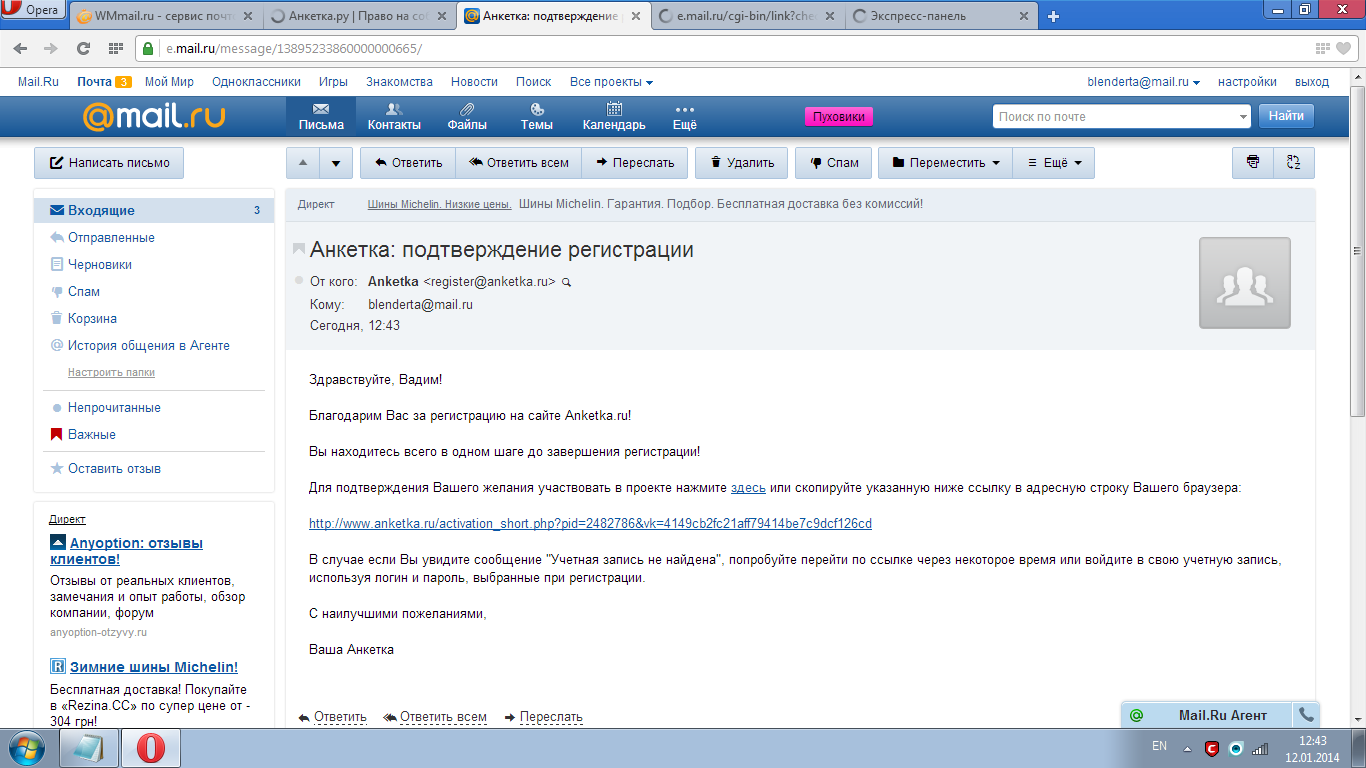Click the Windows Start button
The width and height of the screenshot is (1366, 768).
coord(27,747)
